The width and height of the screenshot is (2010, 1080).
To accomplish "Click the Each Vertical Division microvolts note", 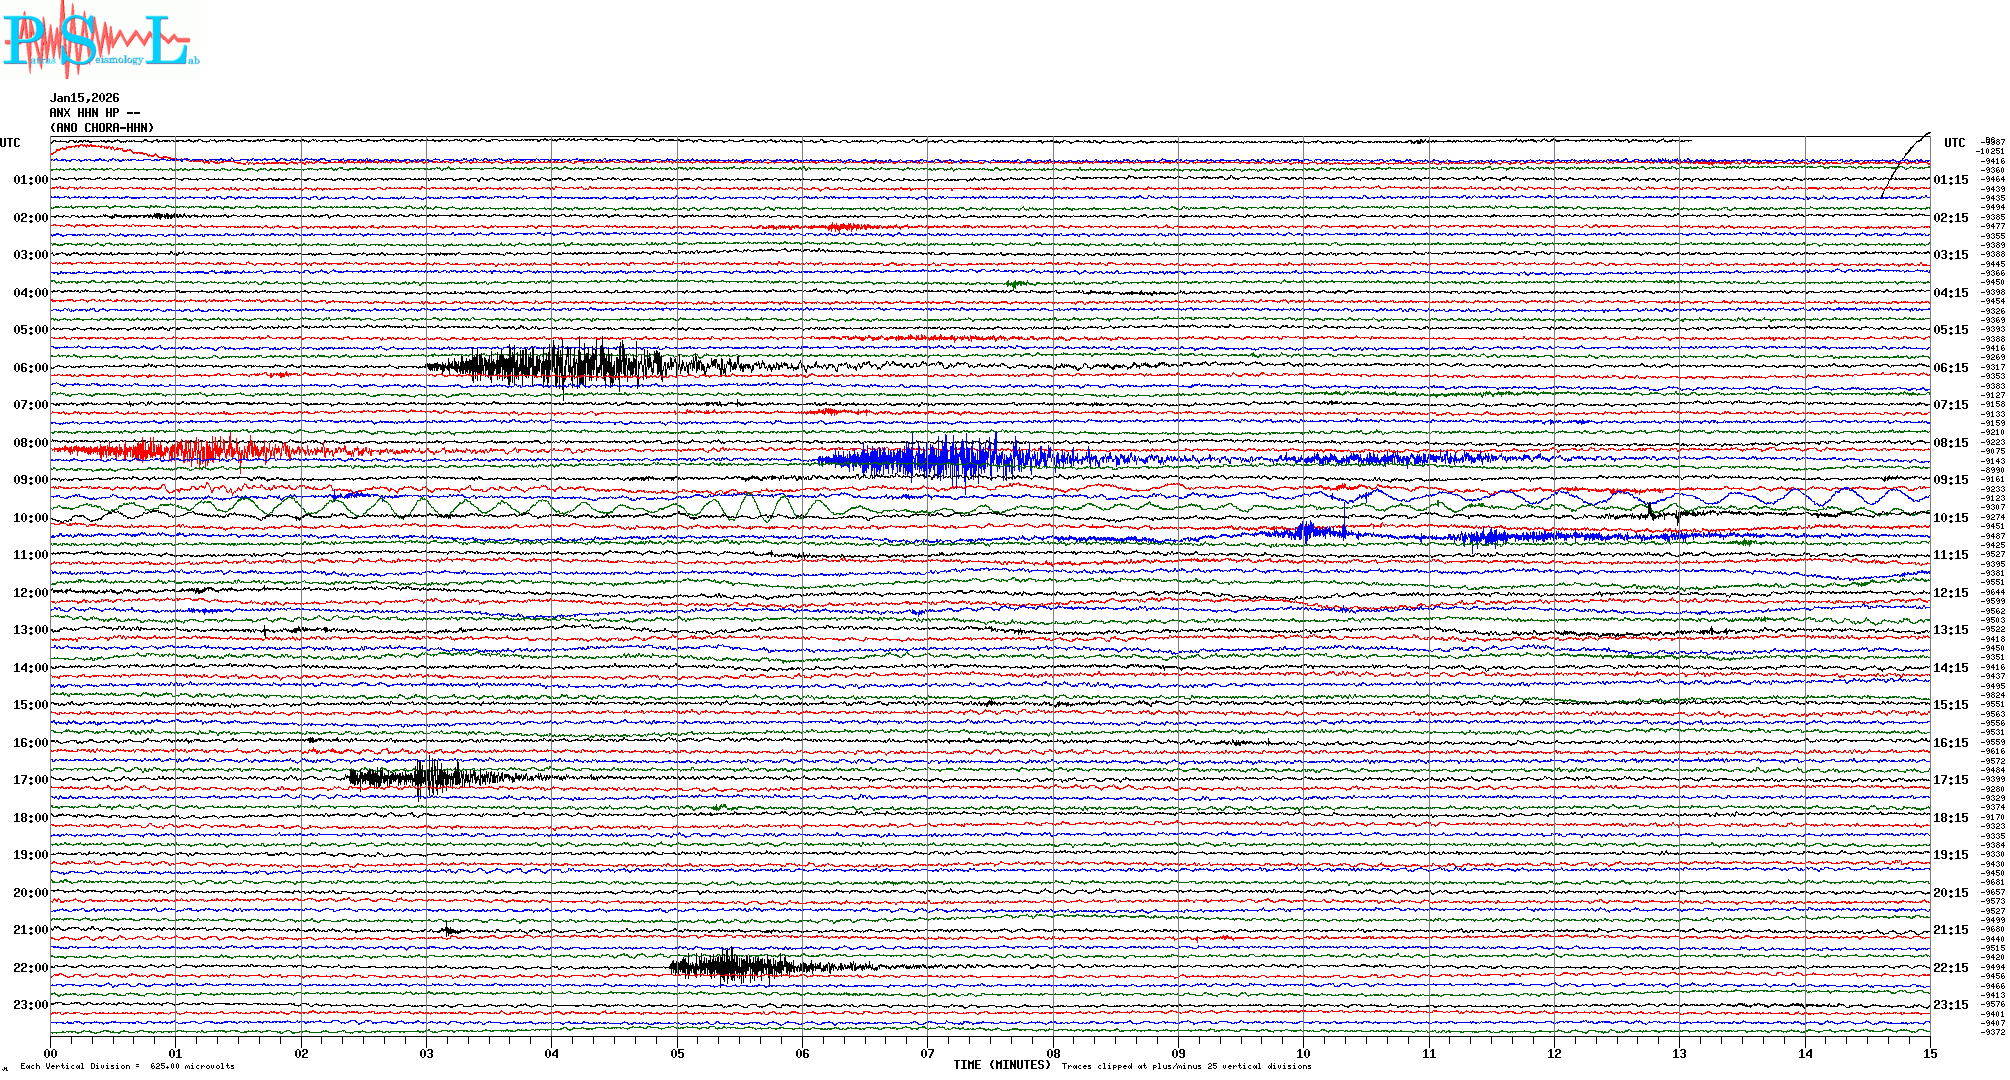I will [127, 1066].
